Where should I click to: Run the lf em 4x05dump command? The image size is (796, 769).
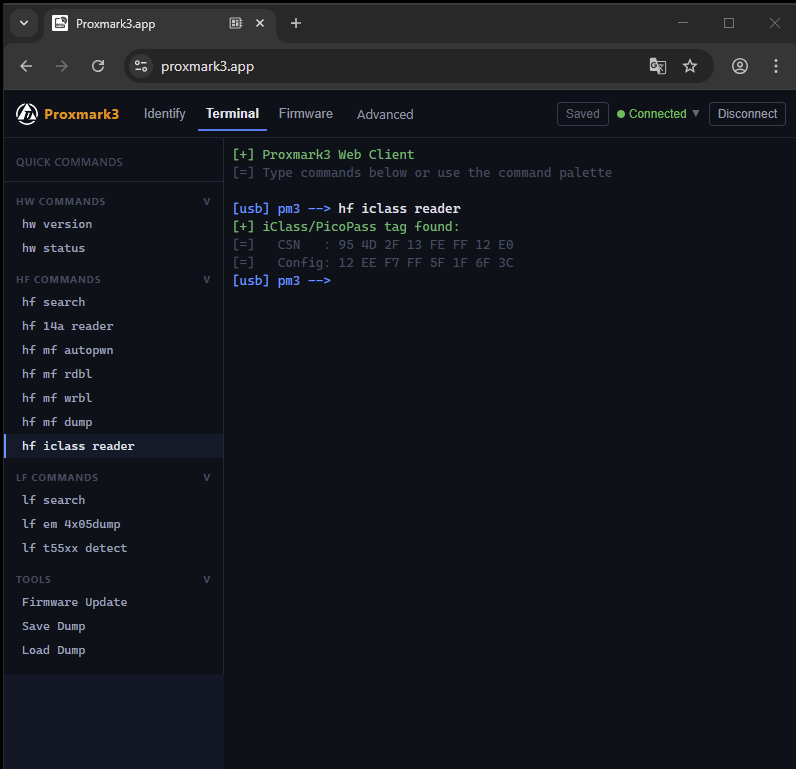click(113, 524)
